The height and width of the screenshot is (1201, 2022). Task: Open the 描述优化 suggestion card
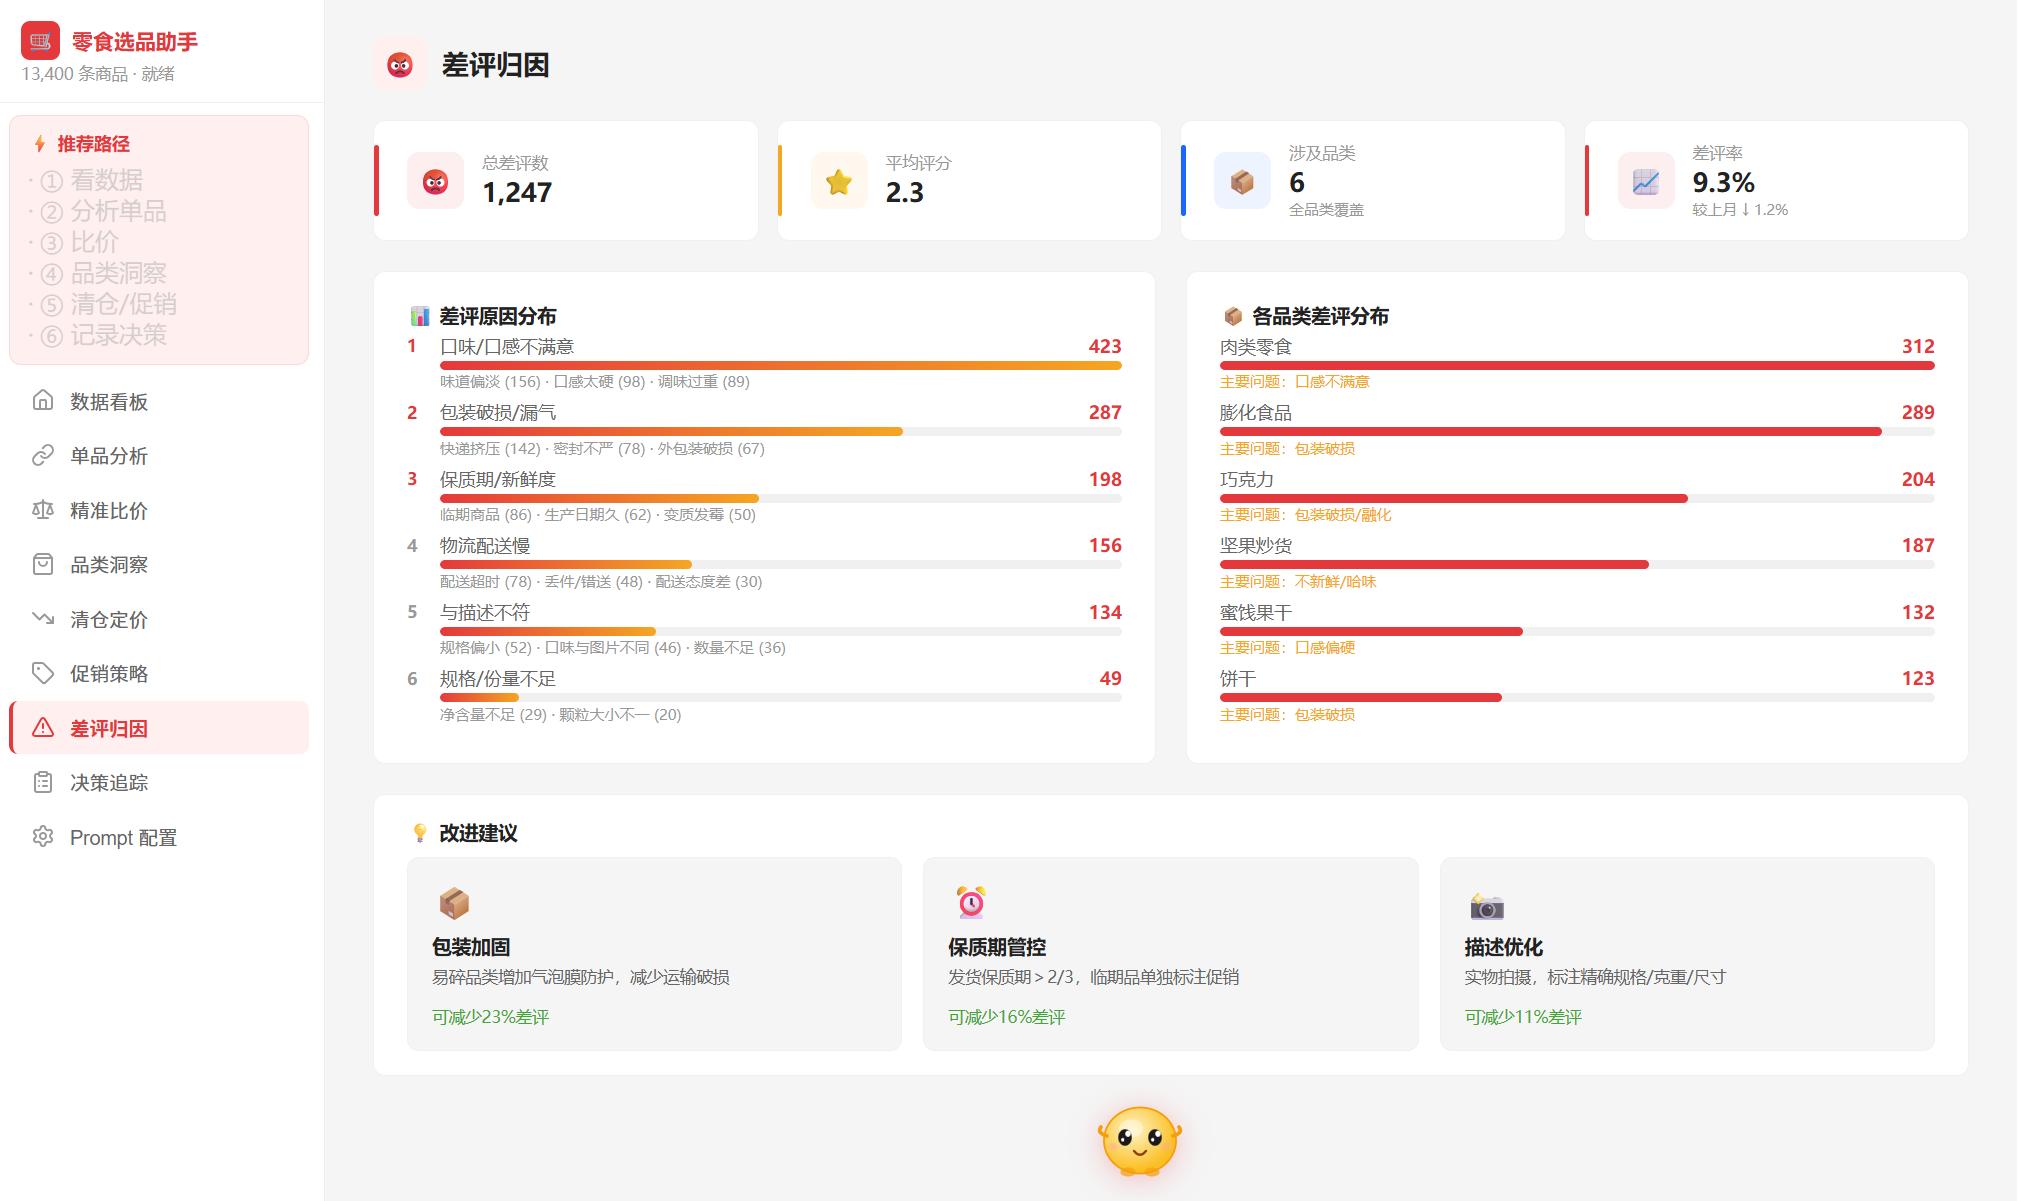pos(1687,954)
